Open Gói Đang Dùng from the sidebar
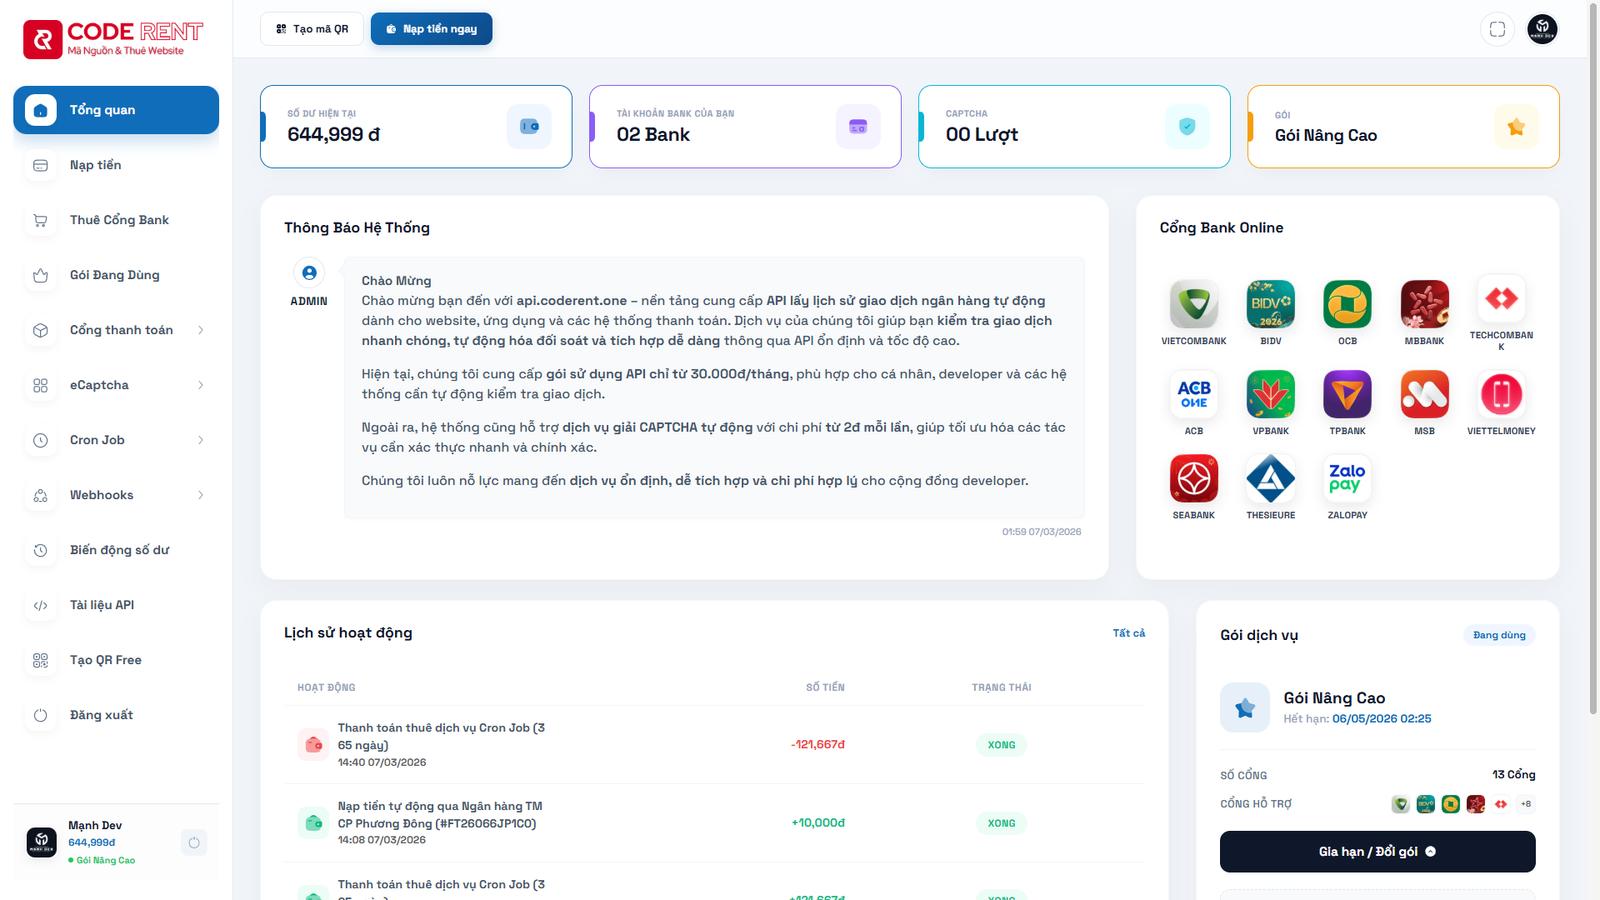The width and height of the screenshot is (1600, 900). tap(40, 275)
